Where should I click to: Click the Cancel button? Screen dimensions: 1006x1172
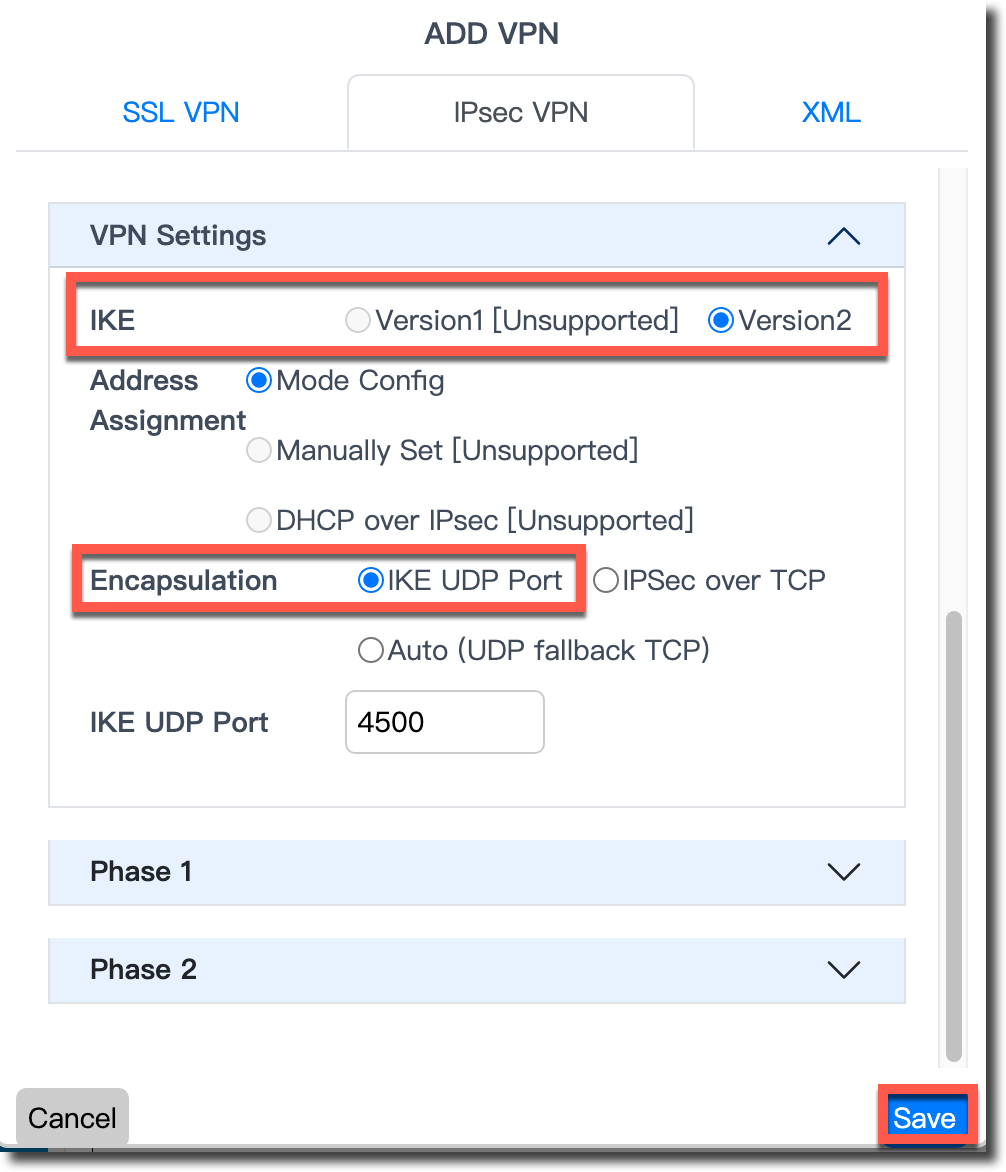click(72, 1118)
